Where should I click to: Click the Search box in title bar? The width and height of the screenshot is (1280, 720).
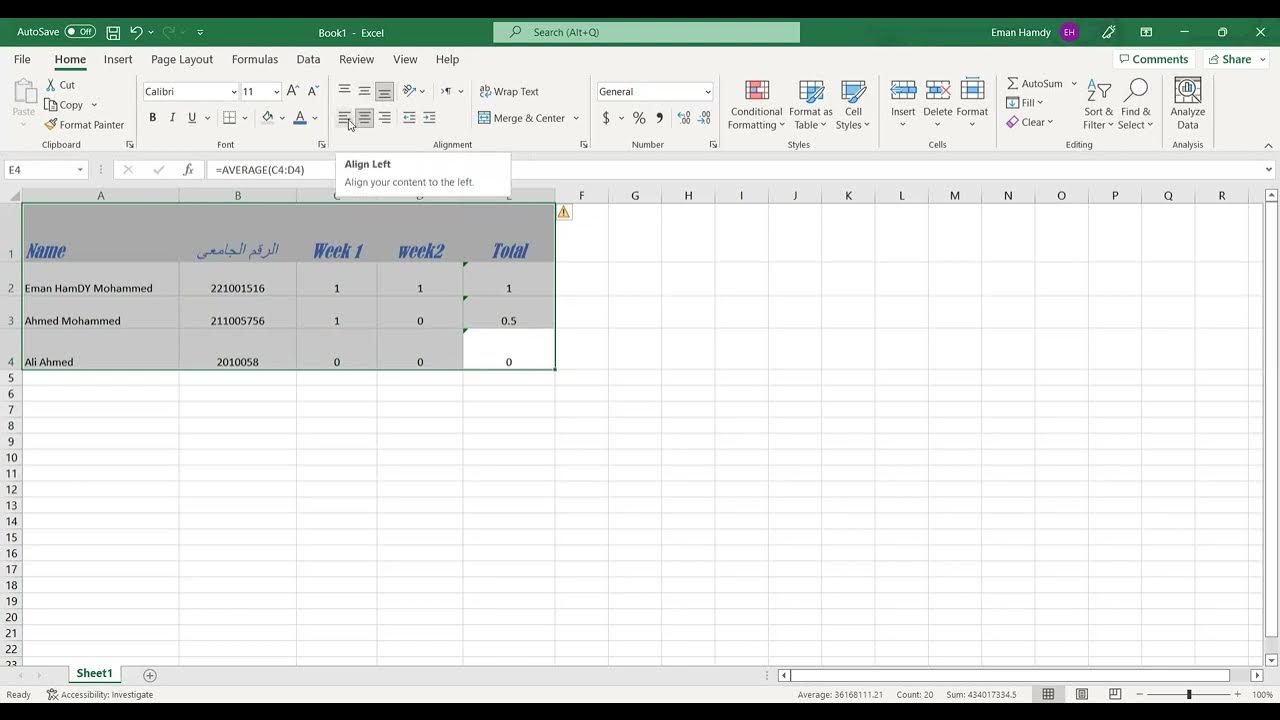[x=646, y=32]
